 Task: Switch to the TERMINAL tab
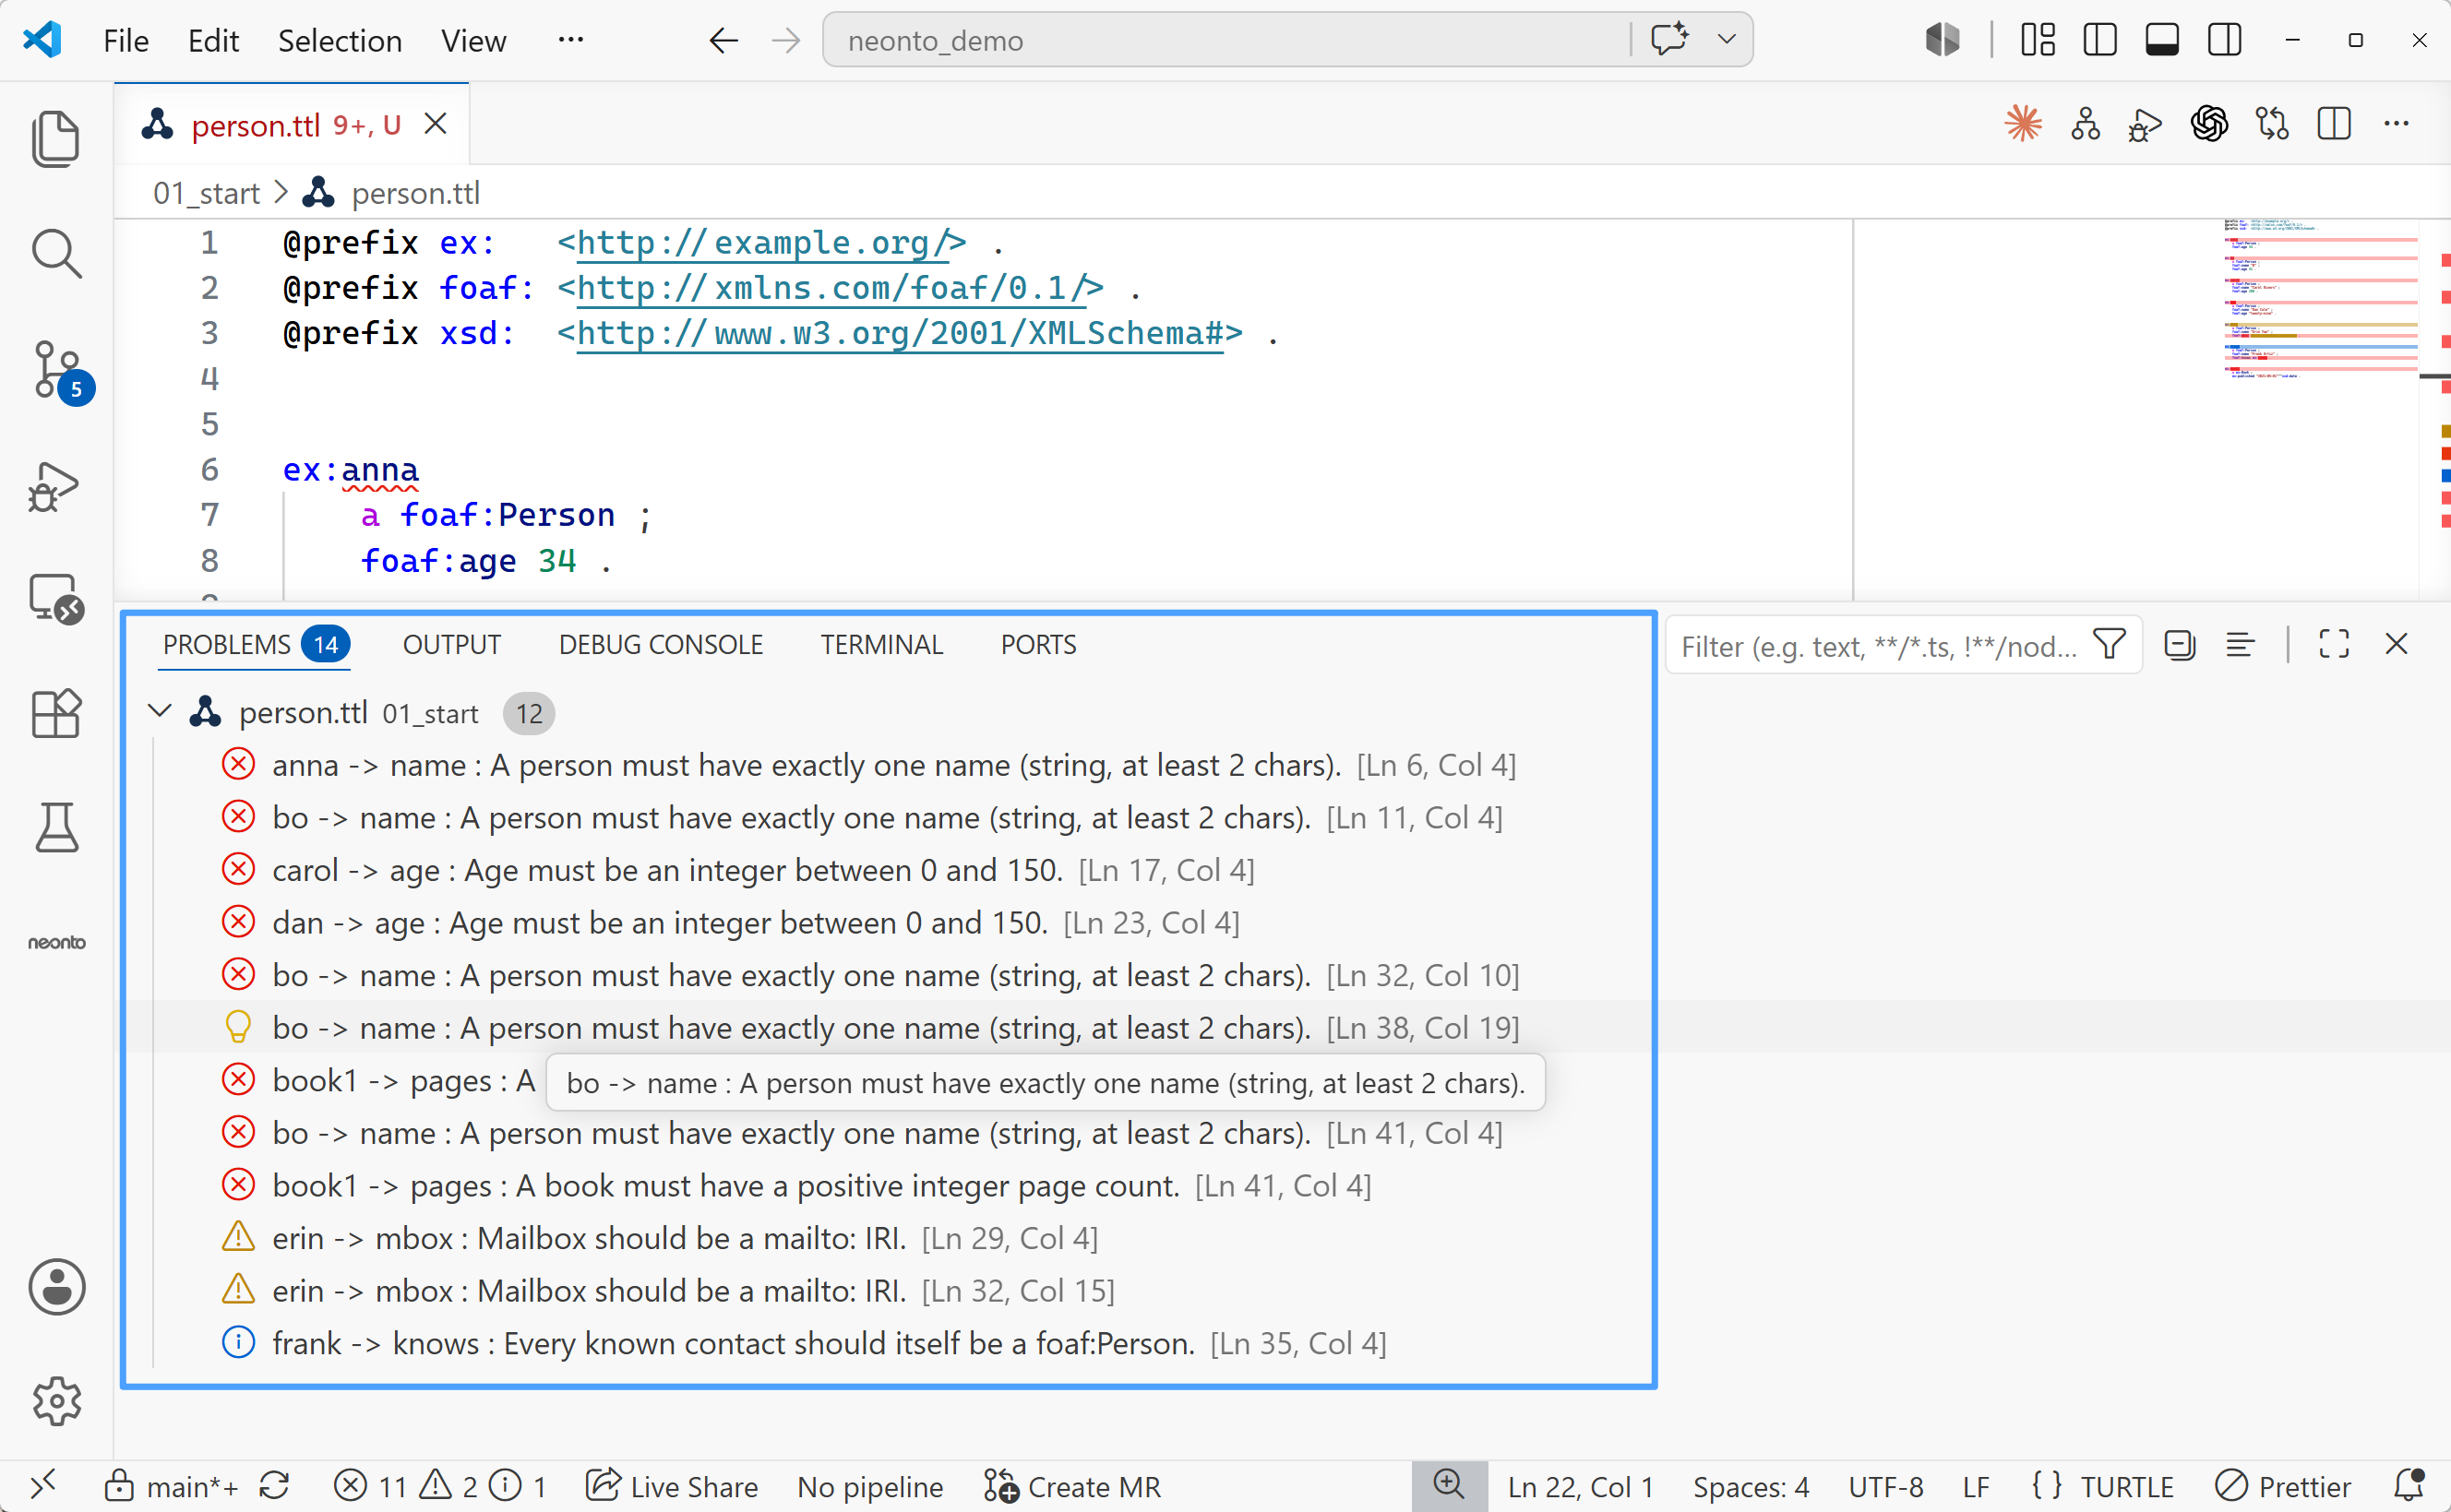(881, 645)
